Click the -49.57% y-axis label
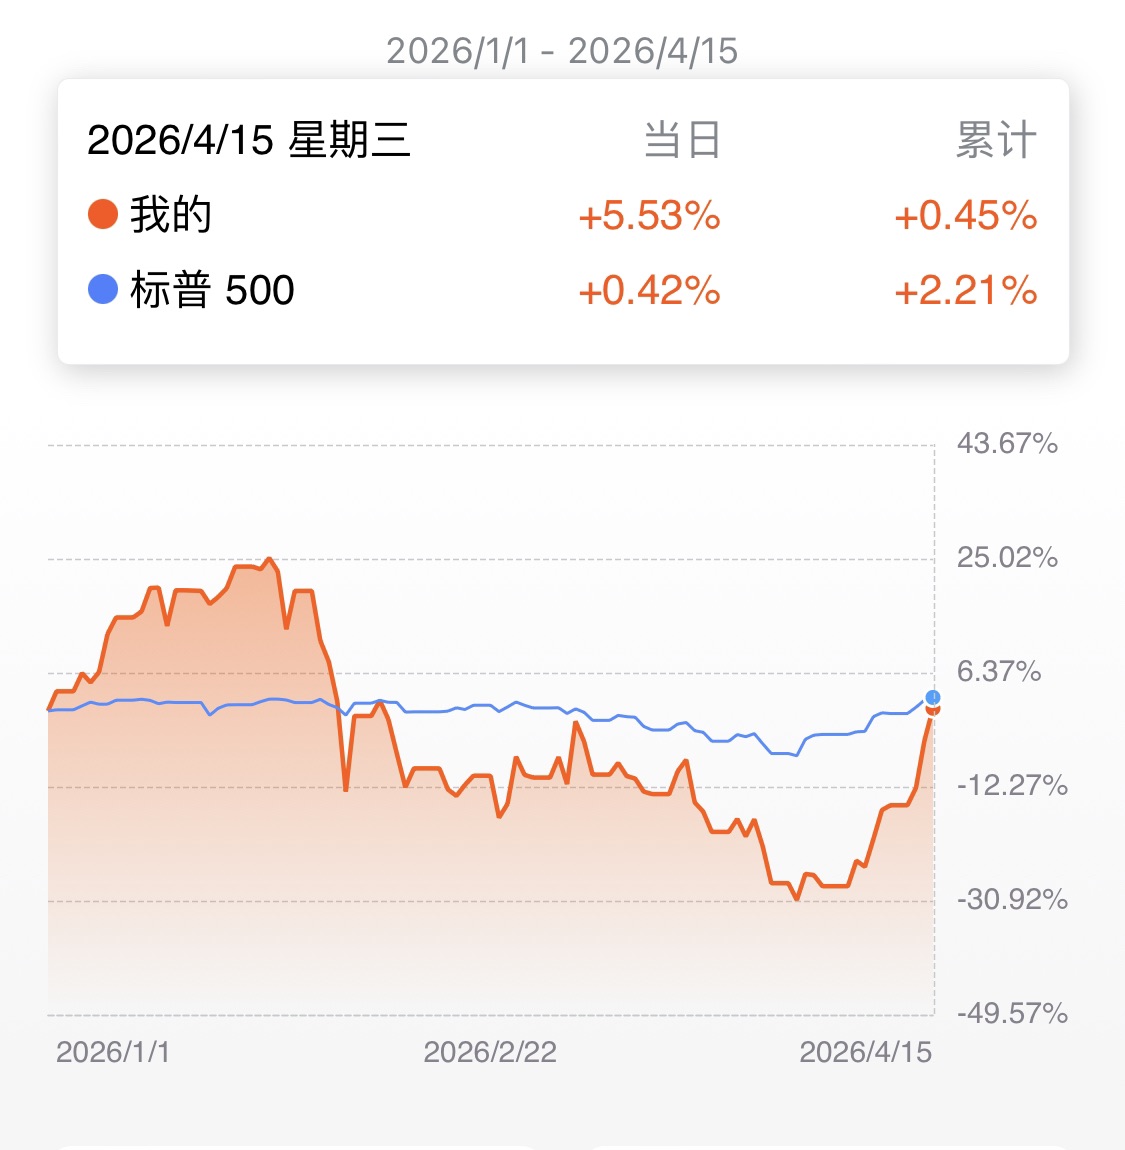This screenshot has height=1150, width=1125. [1012, 1014]
